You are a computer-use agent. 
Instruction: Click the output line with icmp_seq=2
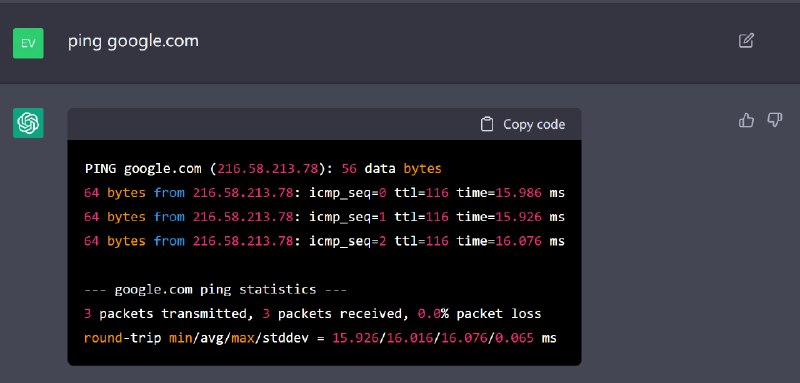pyautogui.click(x=324, y=241)
